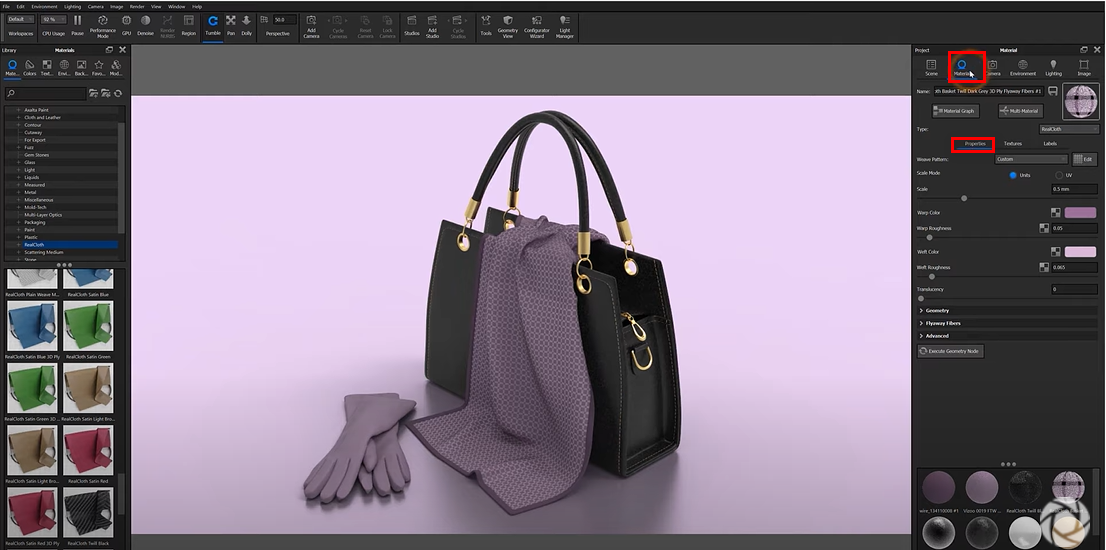Click the Material Graph button
The height and width of the screenshot is (550, 1106).
tap(954, 111)
